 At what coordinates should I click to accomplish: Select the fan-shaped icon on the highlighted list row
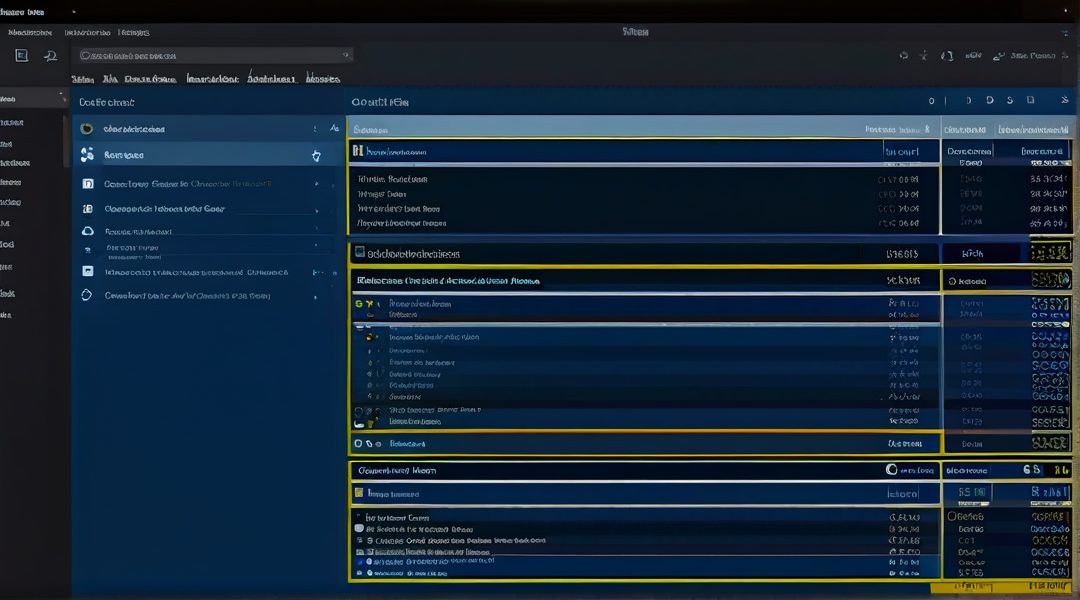tap(86, 155)
